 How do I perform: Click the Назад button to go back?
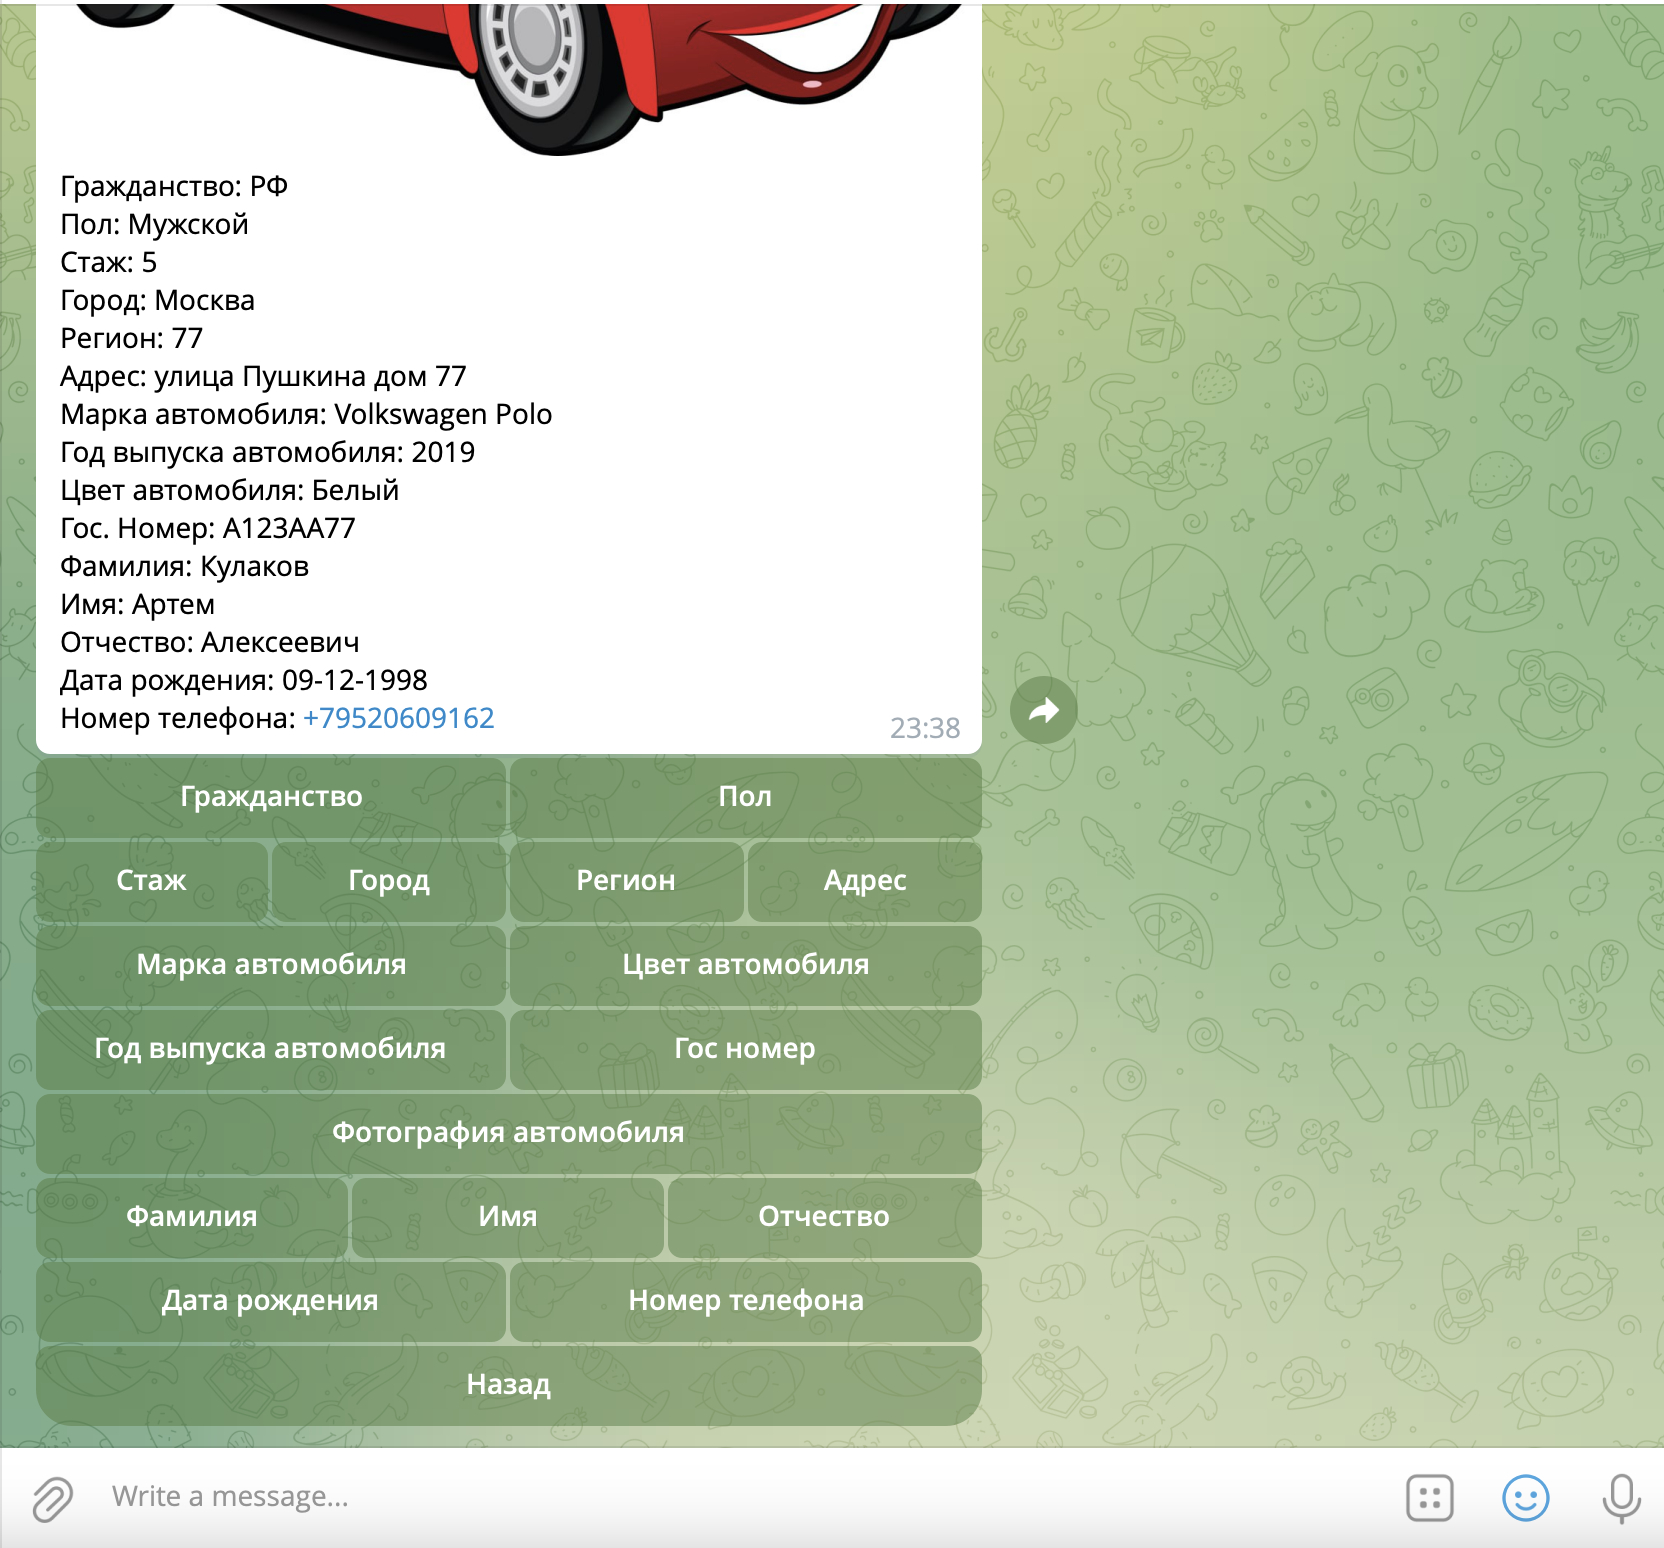pyautogui.click(x=508, y=1385)
